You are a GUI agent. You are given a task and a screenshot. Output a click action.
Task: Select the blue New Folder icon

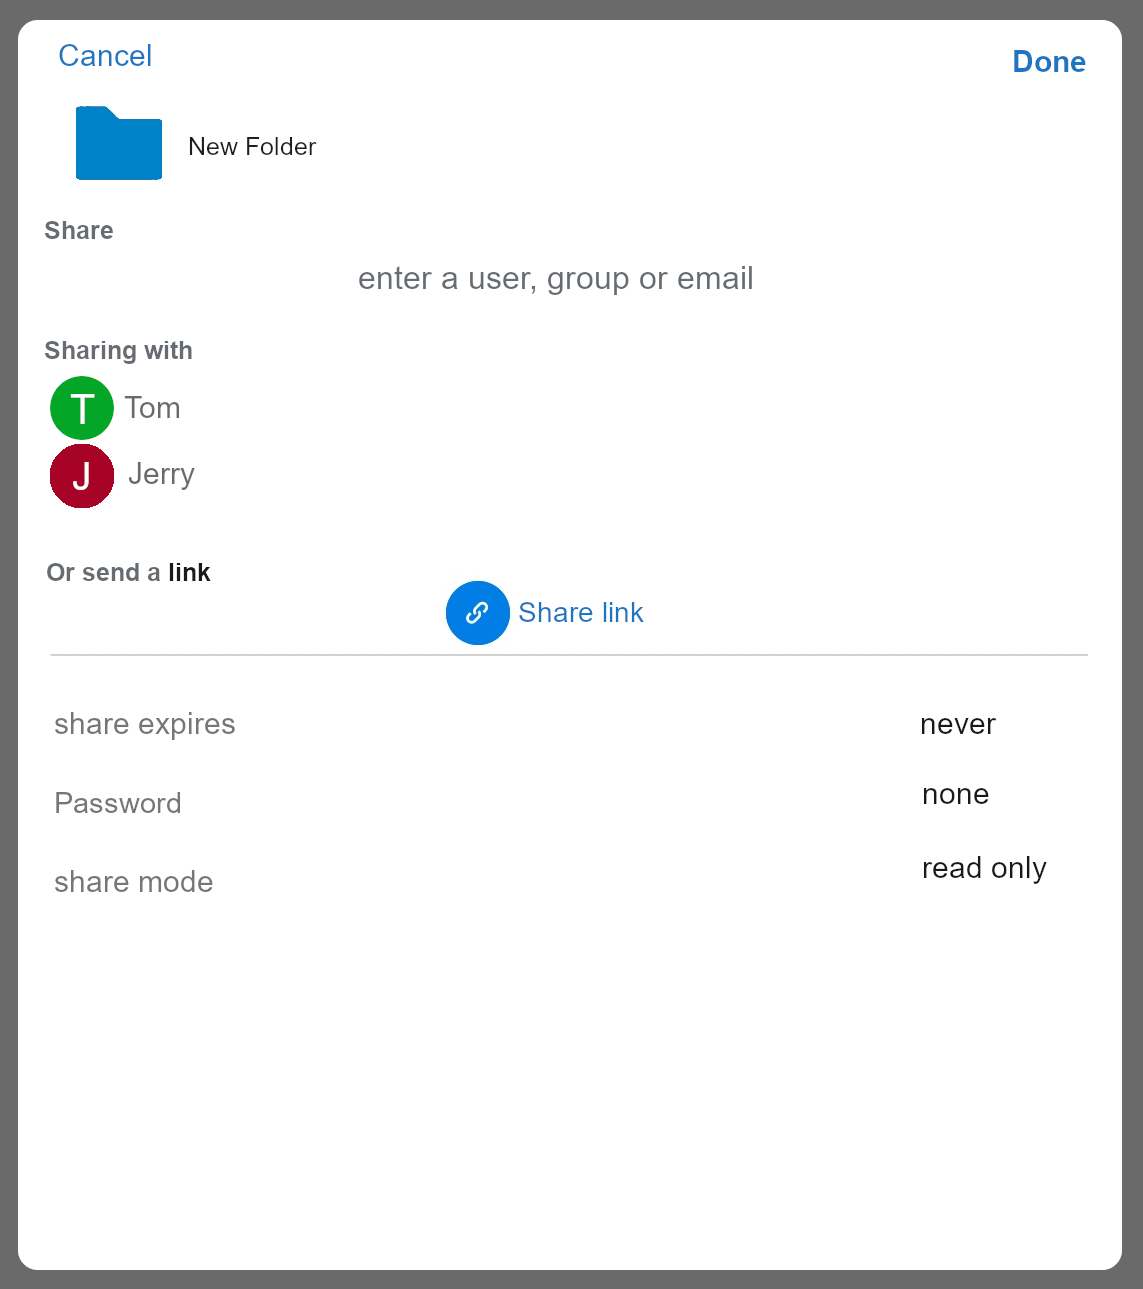pyautogui.click(x=119, y=143)
